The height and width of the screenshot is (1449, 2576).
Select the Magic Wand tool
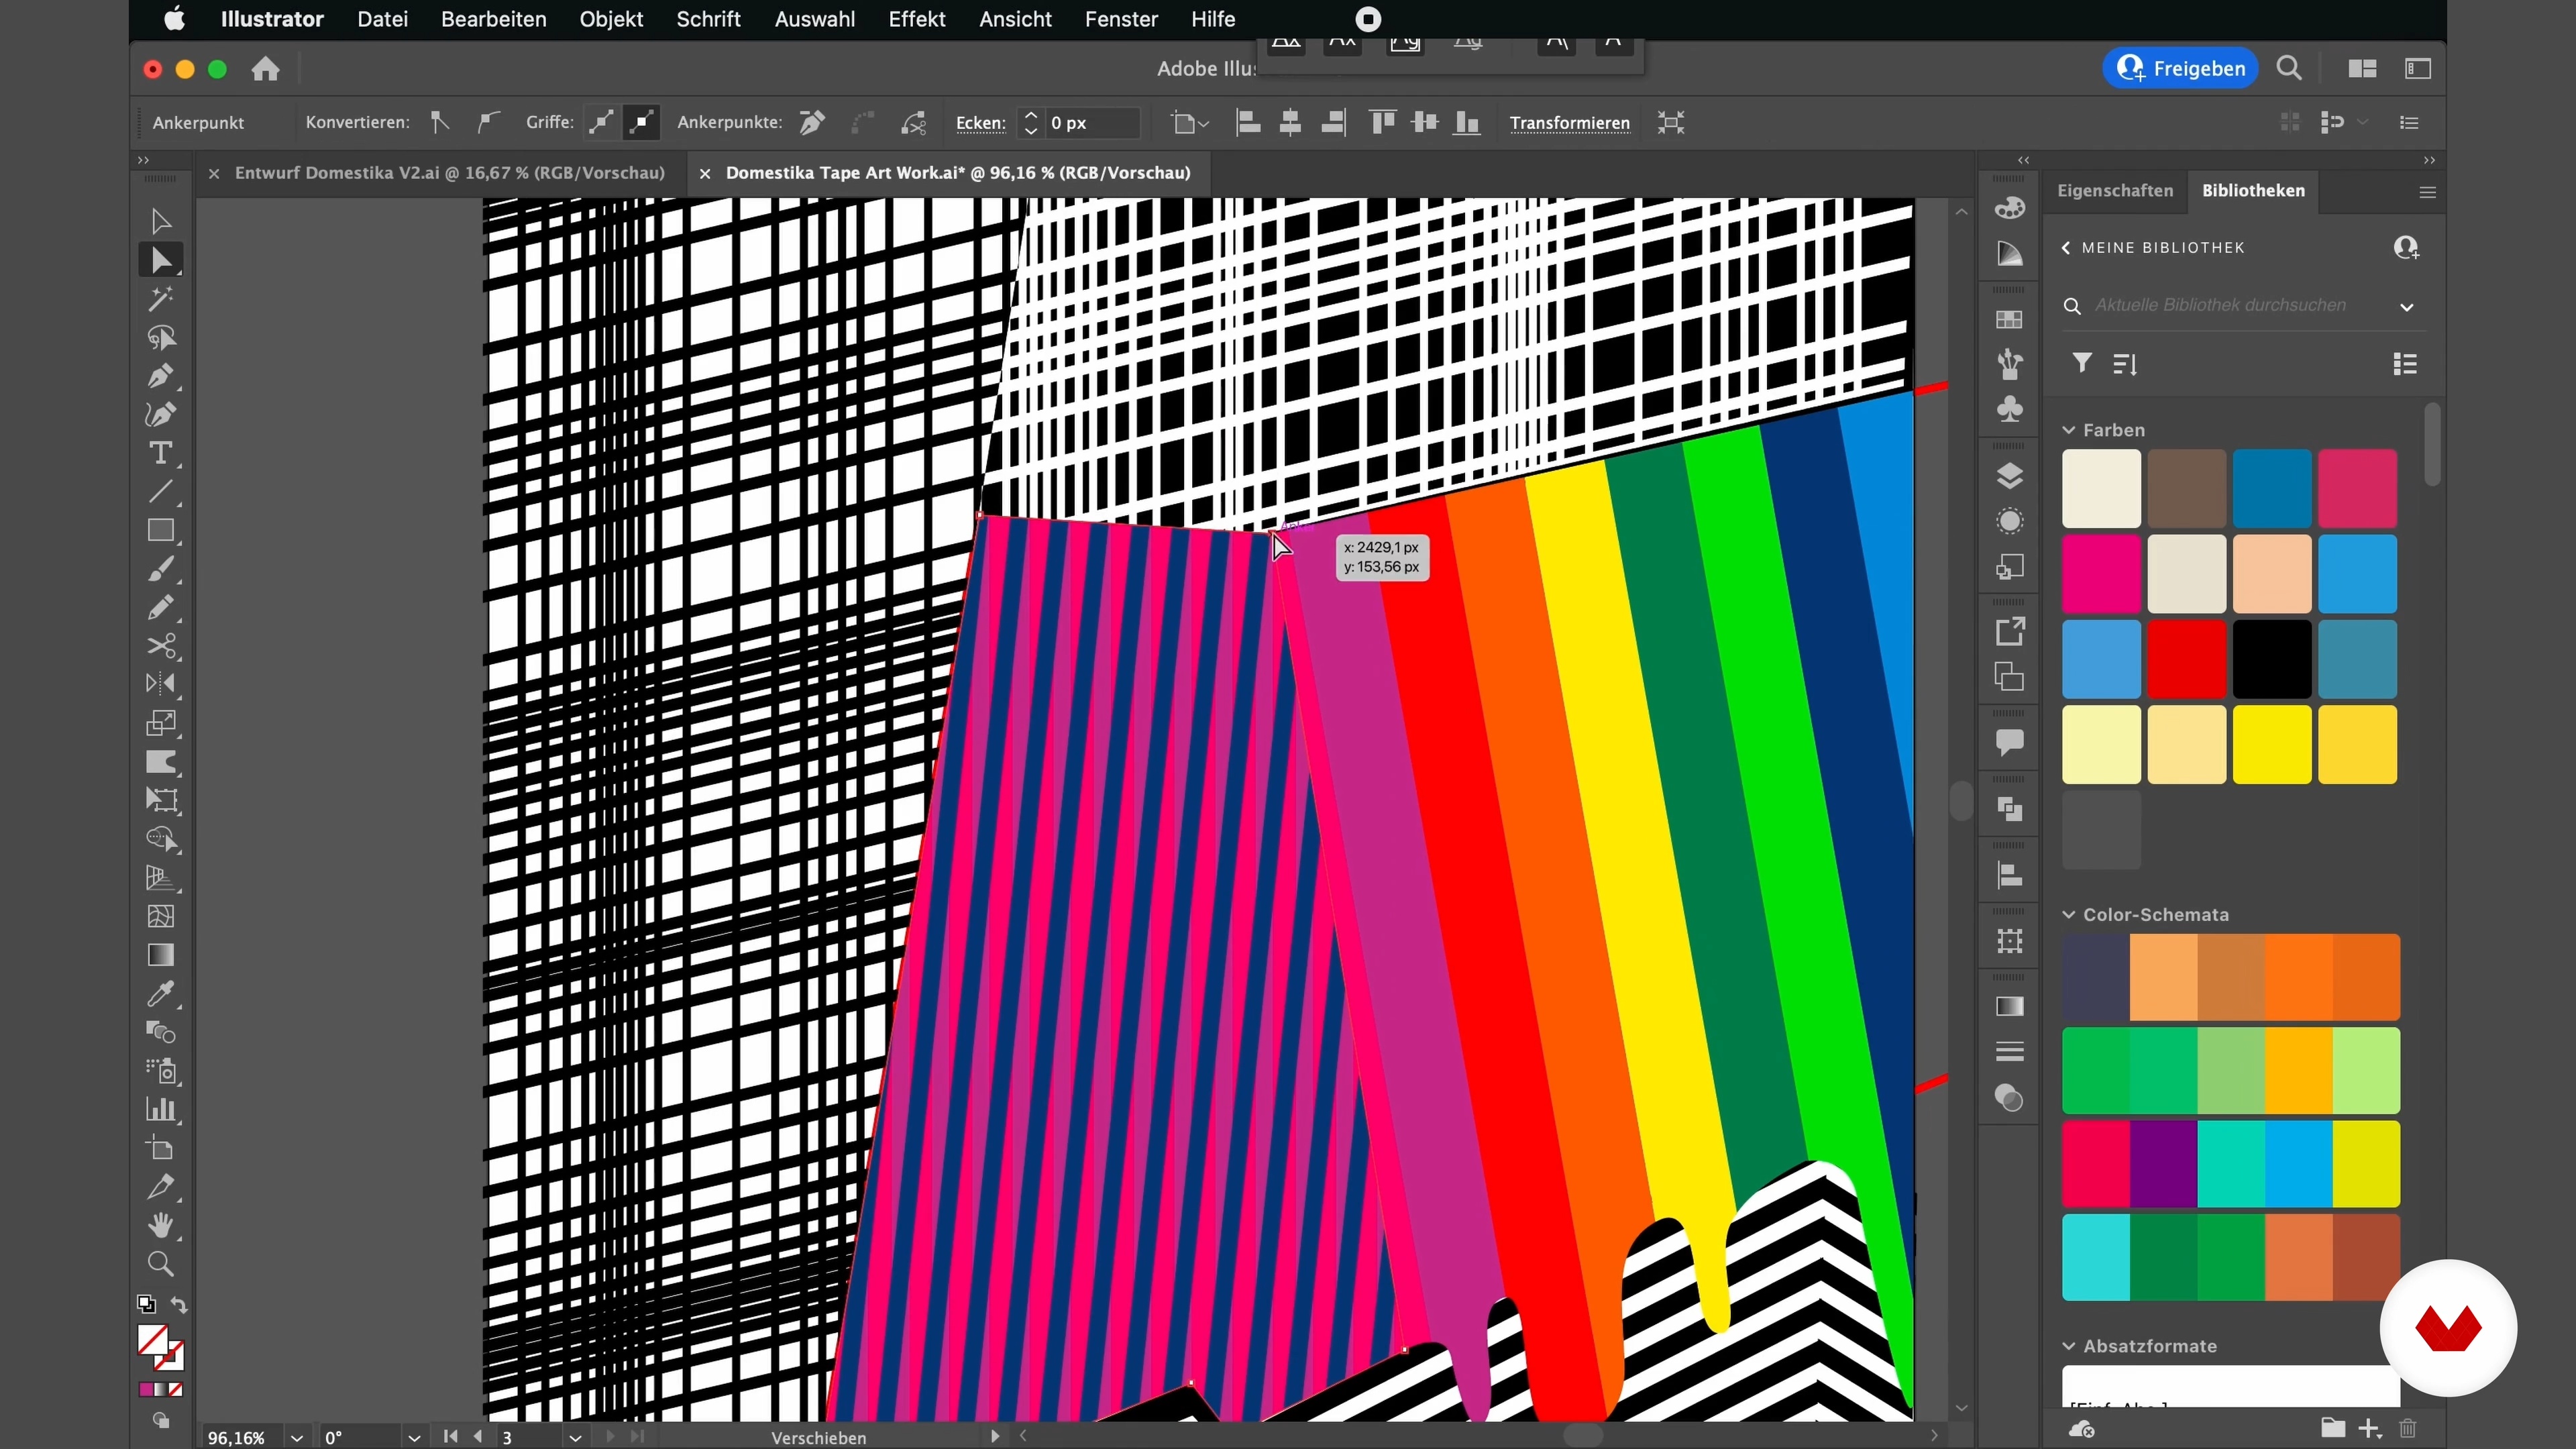[160, 299]
